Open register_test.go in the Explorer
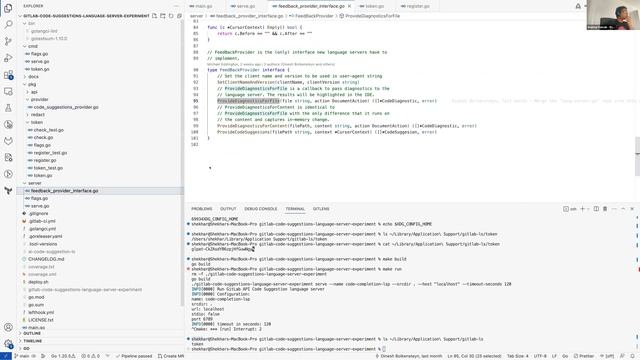Screen dimensions: 640x360 coord(50,153)
